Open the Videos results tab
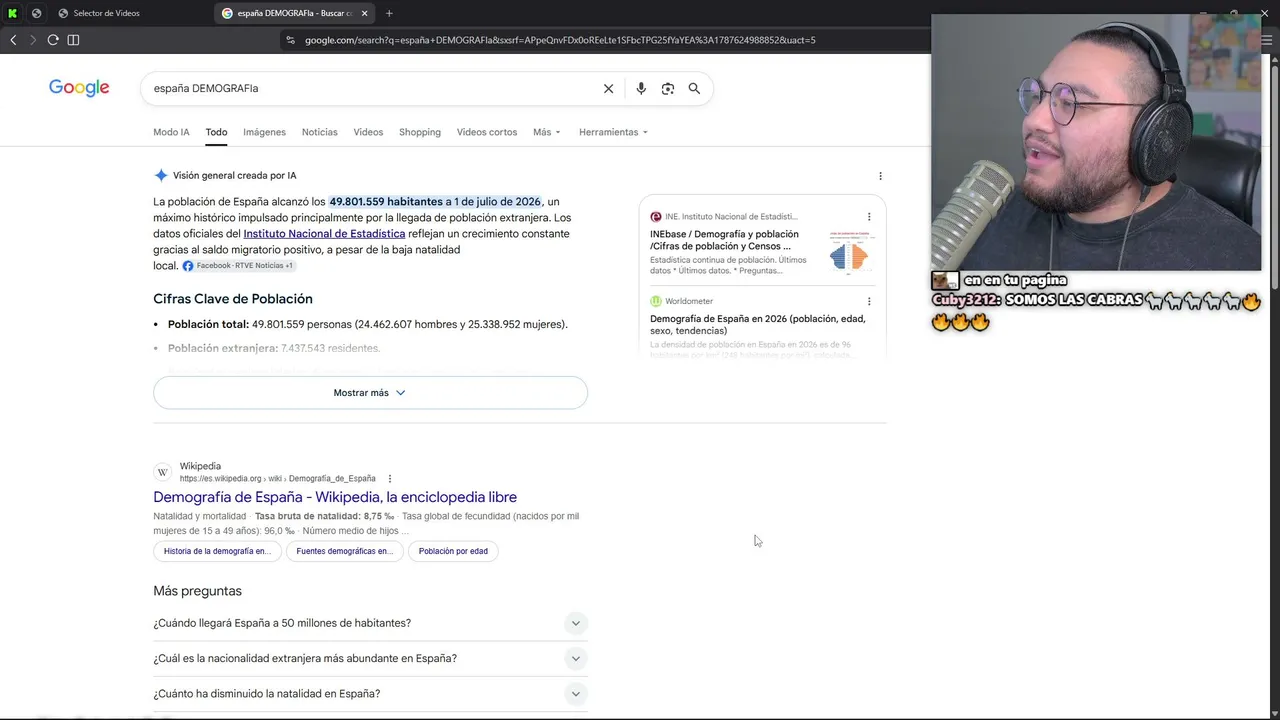This screenshot has width=1280, height=720. 368,132
